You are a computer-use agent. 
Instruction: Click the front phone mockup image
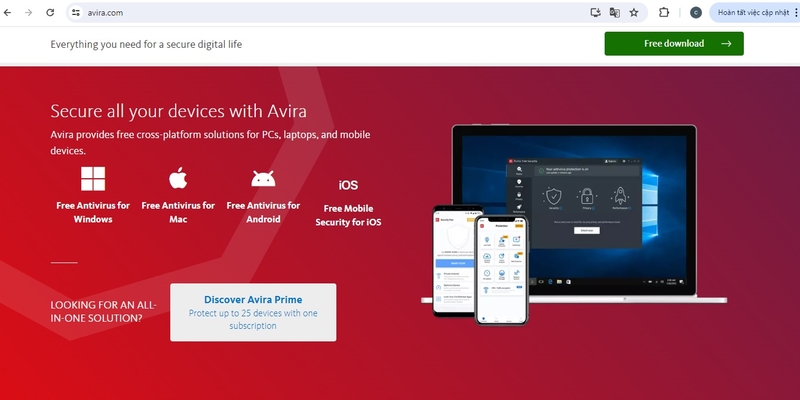[501, 270]
